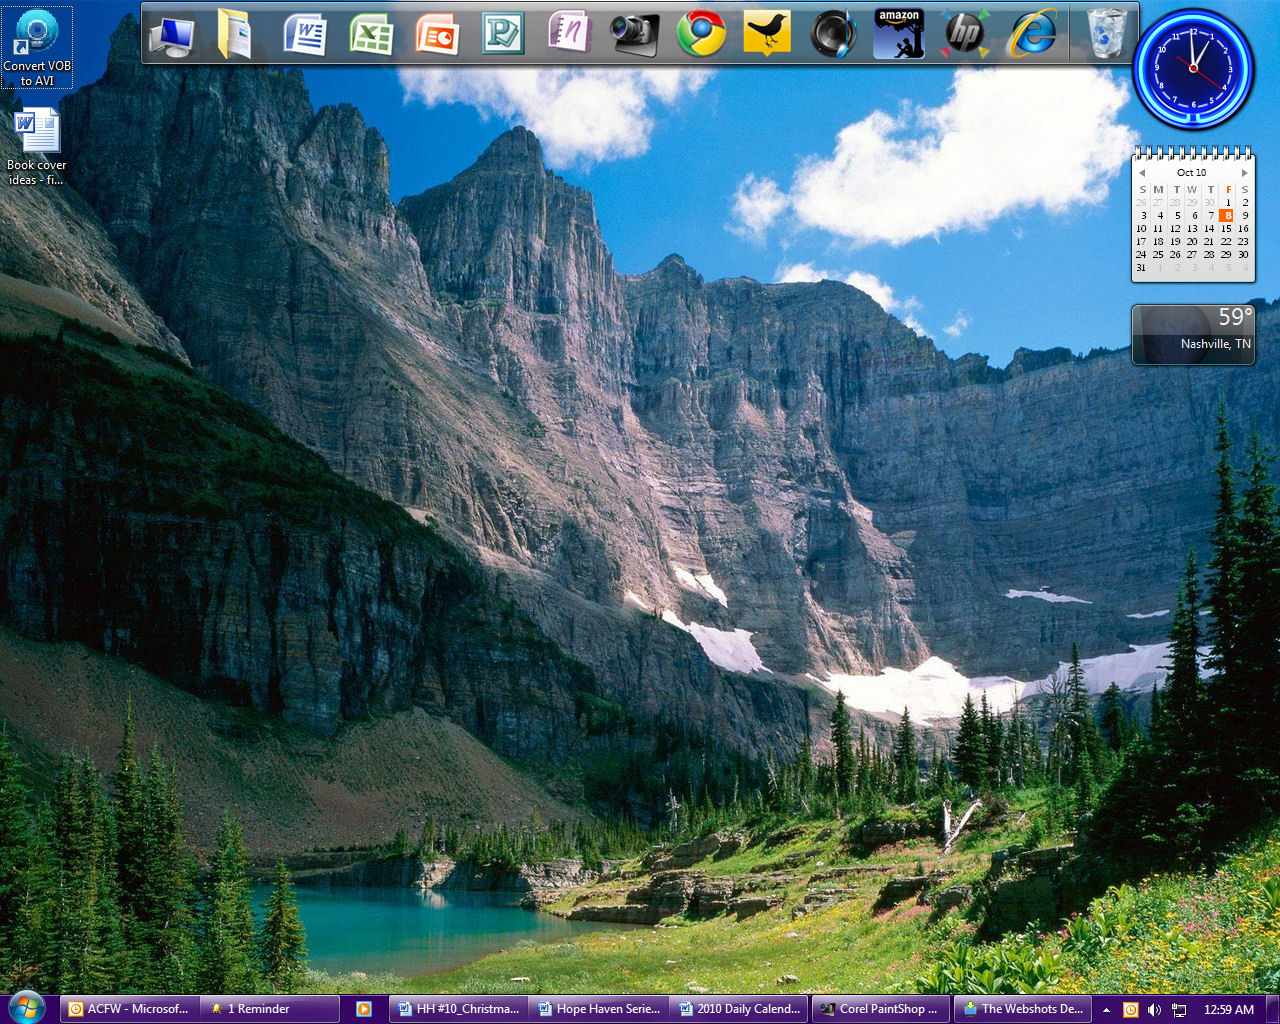Viewport: 1280px width, 1024px height.
Task: Show hidden system tray icons
Action: 1106,1009
